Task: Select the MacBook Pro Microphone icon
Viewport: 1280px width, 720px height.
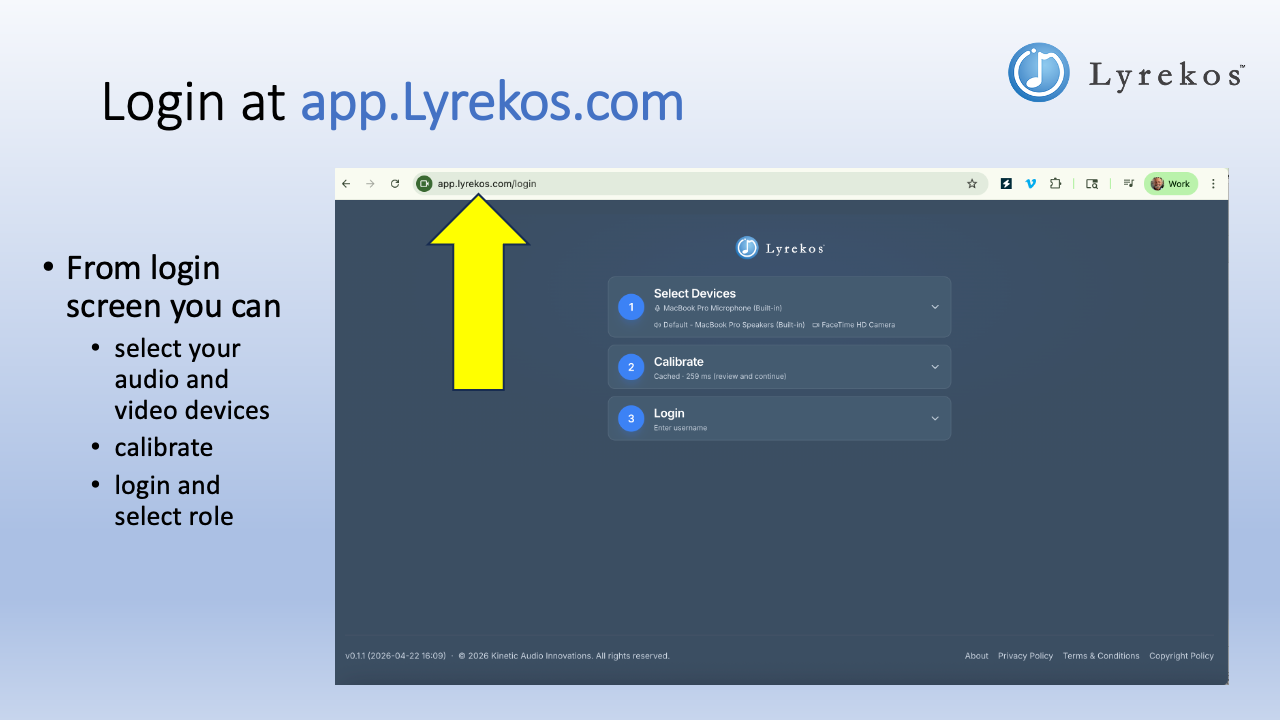Action: 657,308
